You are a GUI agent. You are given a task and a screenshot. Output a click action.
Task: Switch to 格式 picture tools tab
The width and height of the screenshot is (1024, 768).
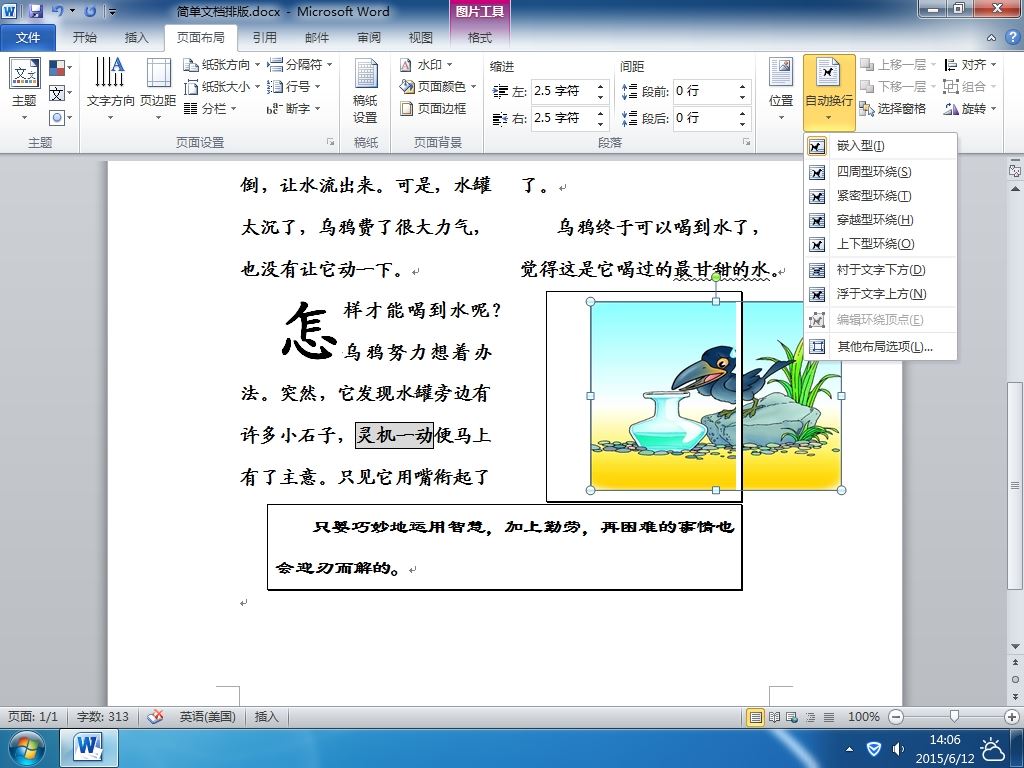pyautogui.click(x=480, y=37)
